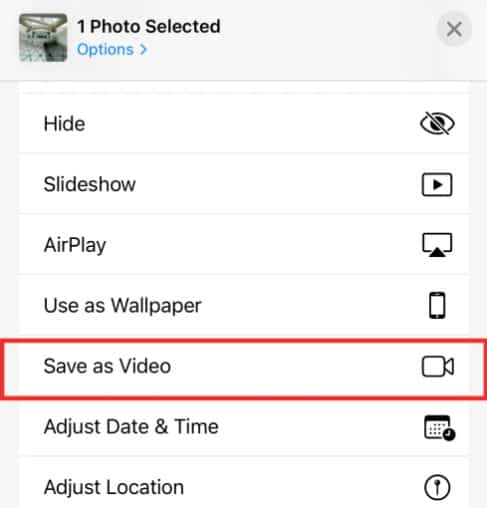The image size is (487, 508).
Task: Tap the share sheet header bar
Action: click(x=243, y=40)
